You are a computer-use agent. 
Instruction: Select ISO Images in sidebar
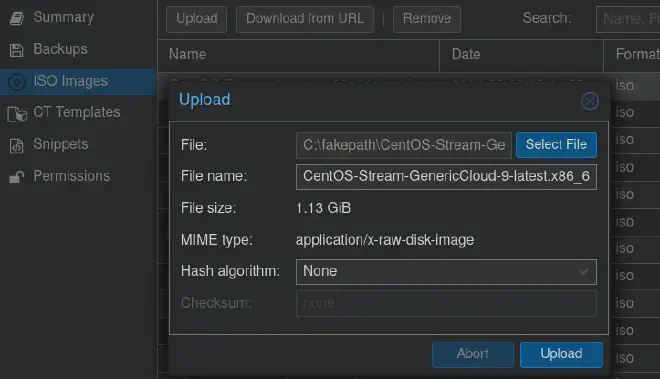click(x=78, y=81)
